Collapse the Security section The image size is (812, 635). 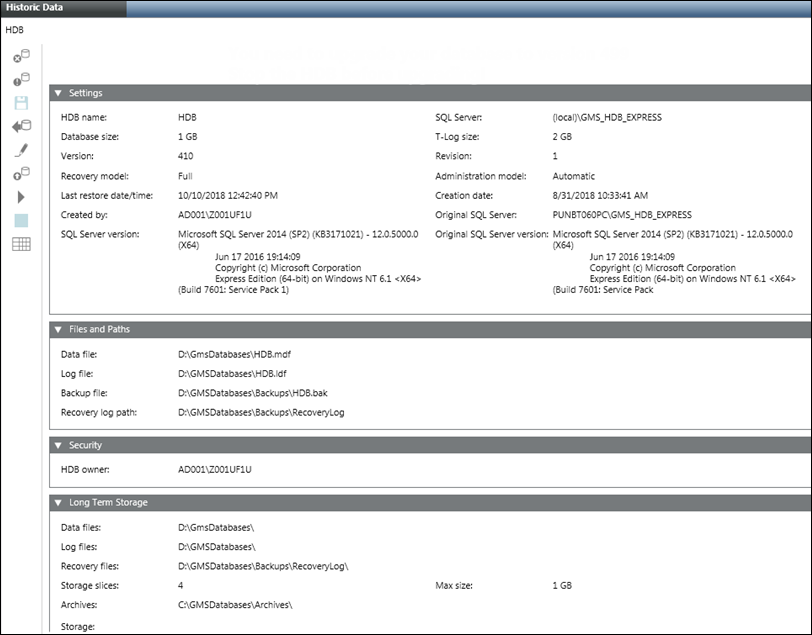tap(58, 445)
